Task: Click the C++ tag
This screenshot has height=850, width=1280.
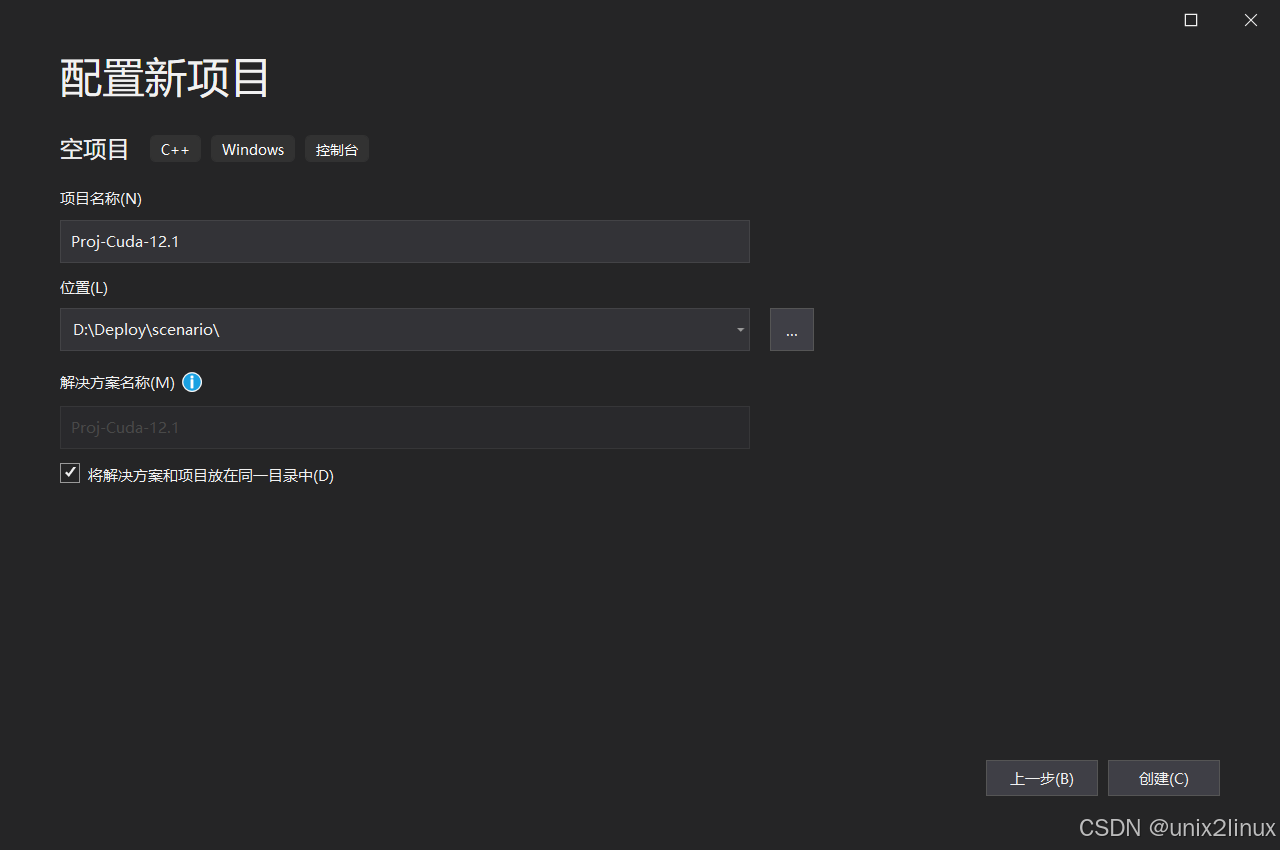Action: 175,149
